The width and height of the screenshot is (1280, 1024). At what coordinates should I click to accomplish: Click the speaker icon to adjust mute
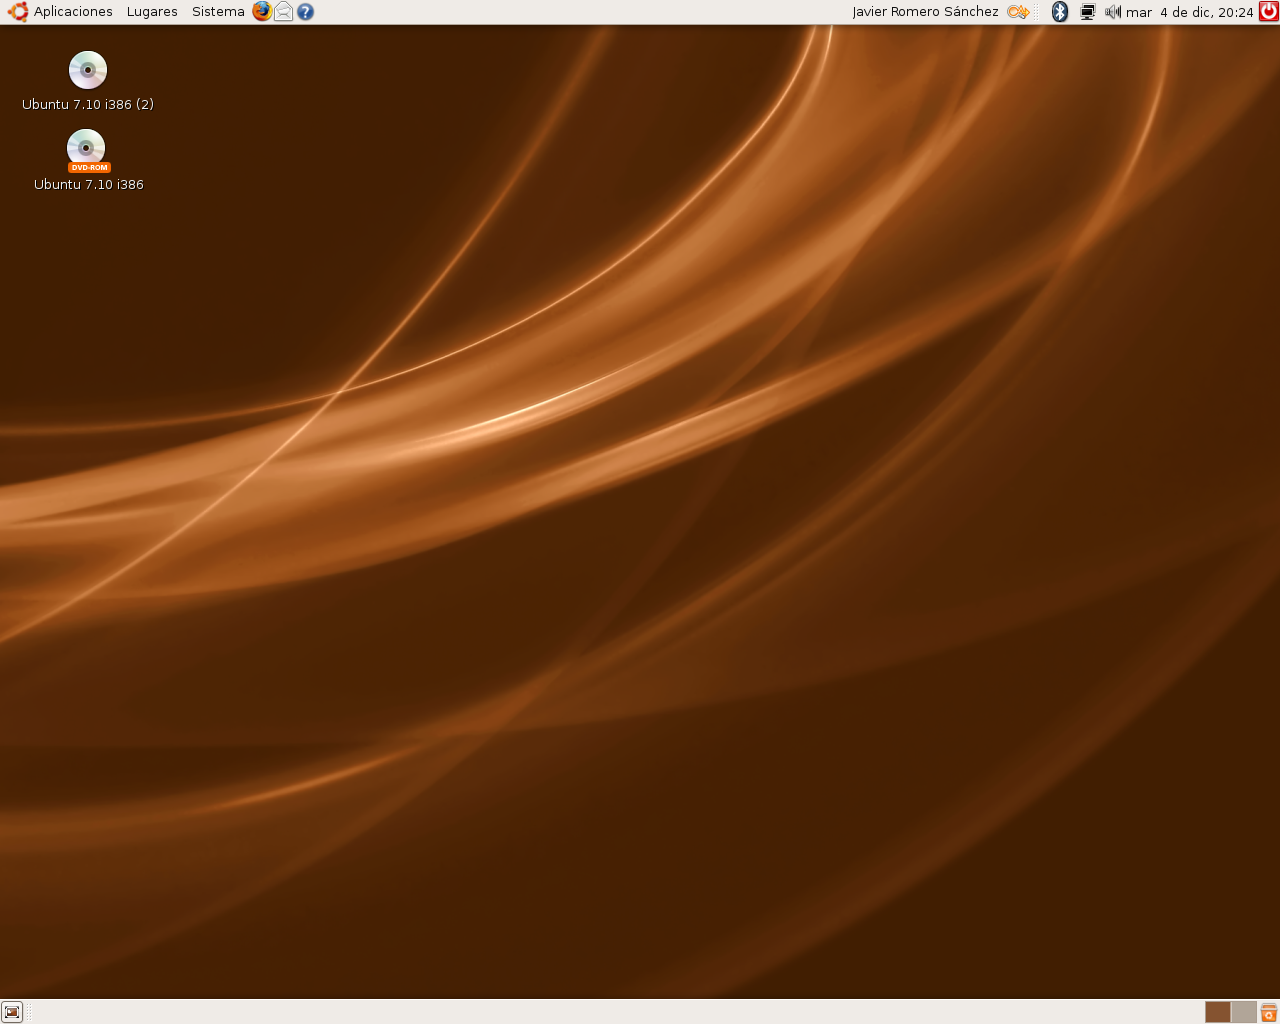click(1112, 11)
